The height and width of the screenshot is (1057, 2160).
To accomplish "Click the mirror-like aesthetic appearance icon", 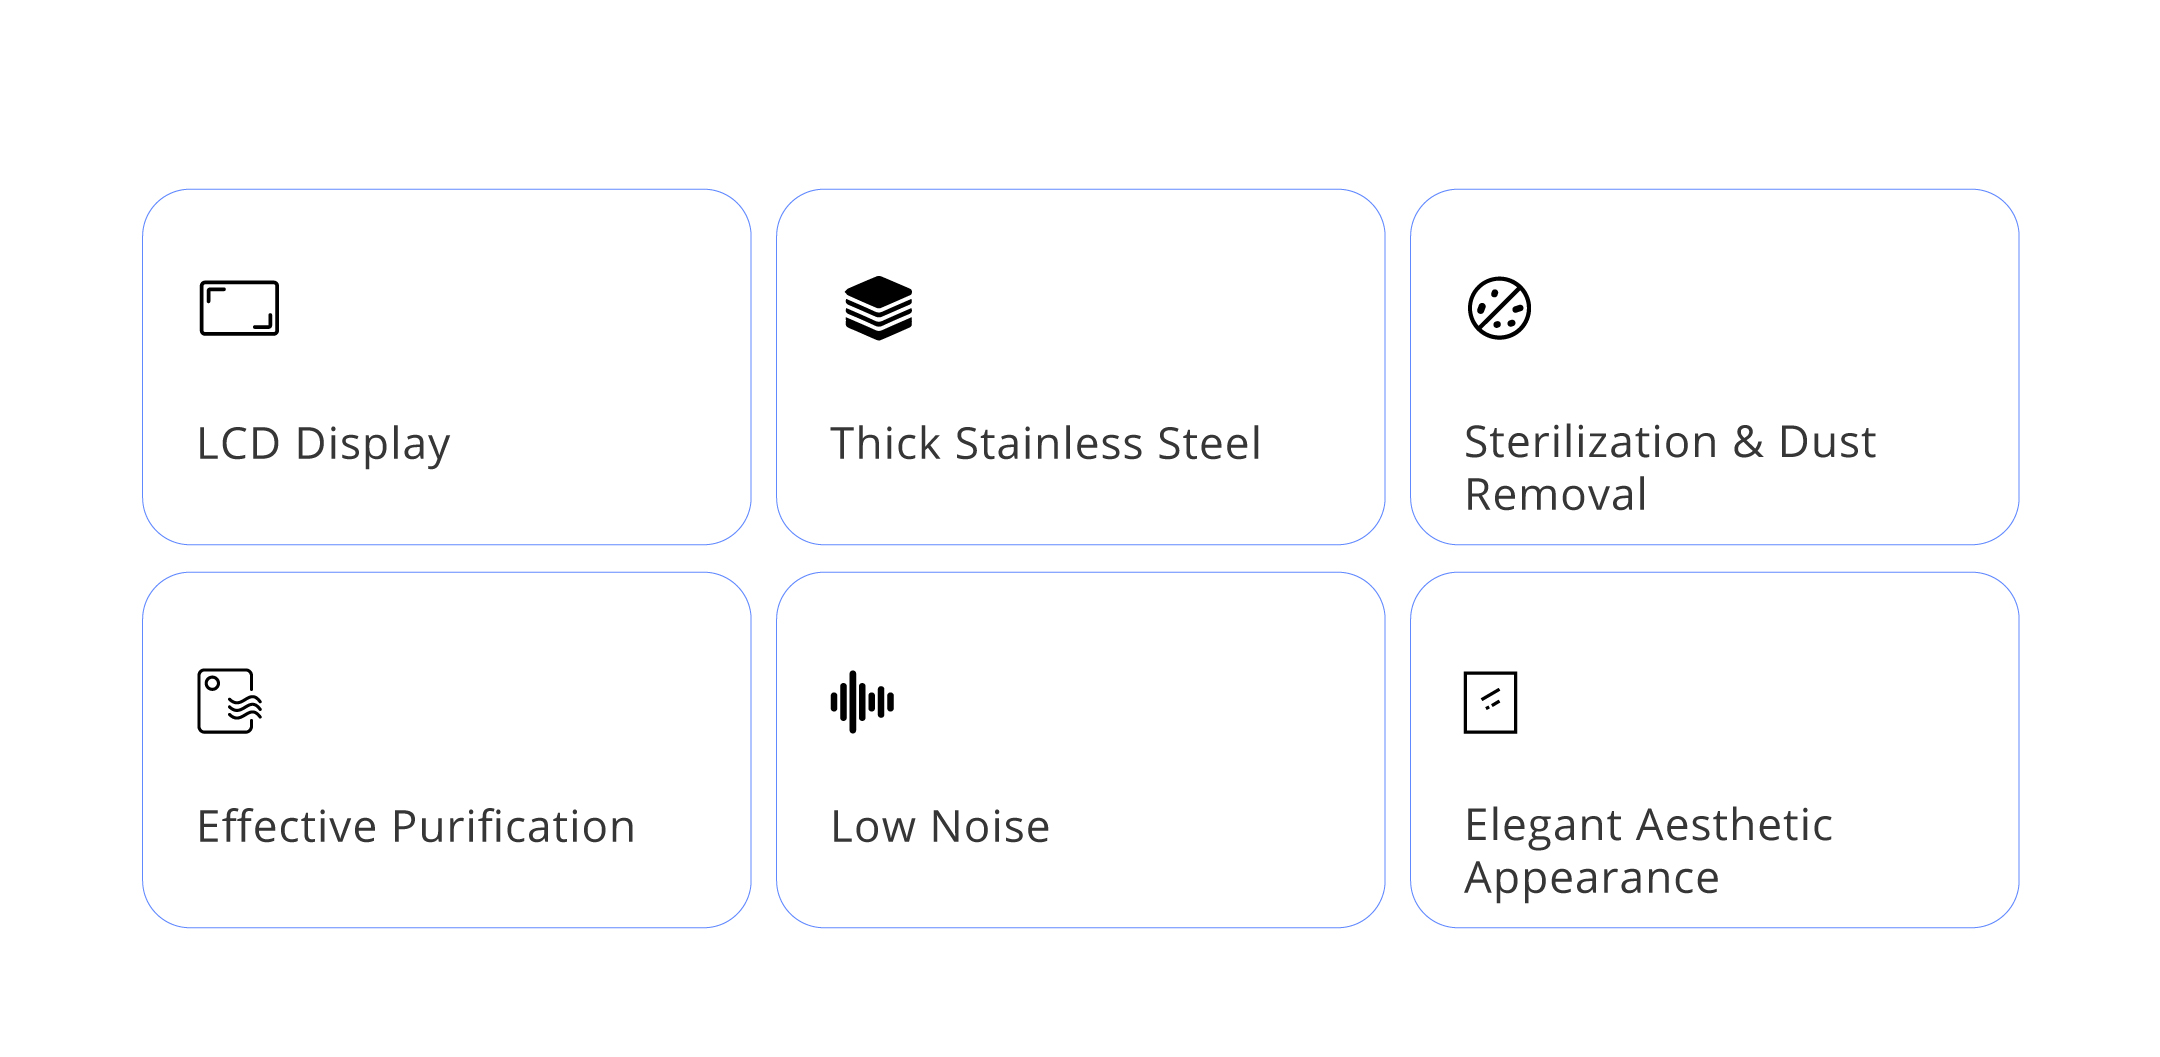I will [x=1490, y=702].
